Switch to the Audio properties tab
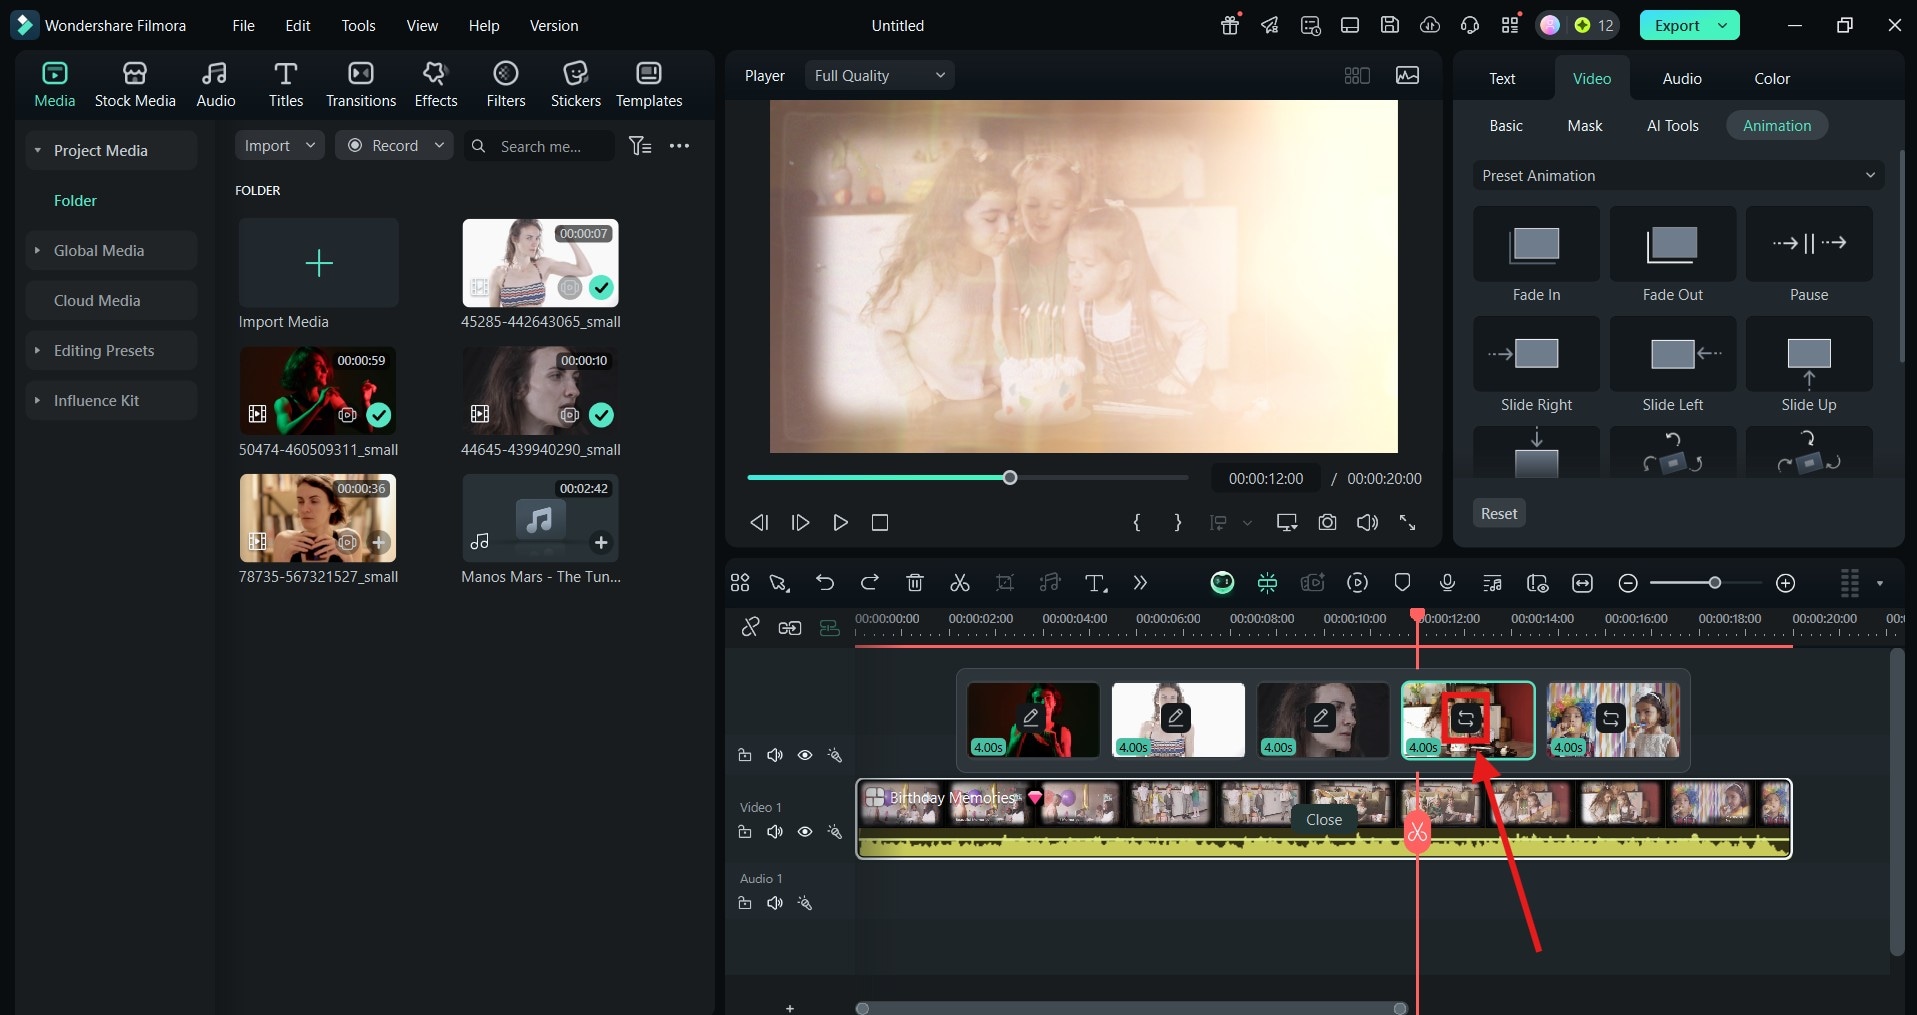The image size is (1917, 1015). click(1682, 78)
